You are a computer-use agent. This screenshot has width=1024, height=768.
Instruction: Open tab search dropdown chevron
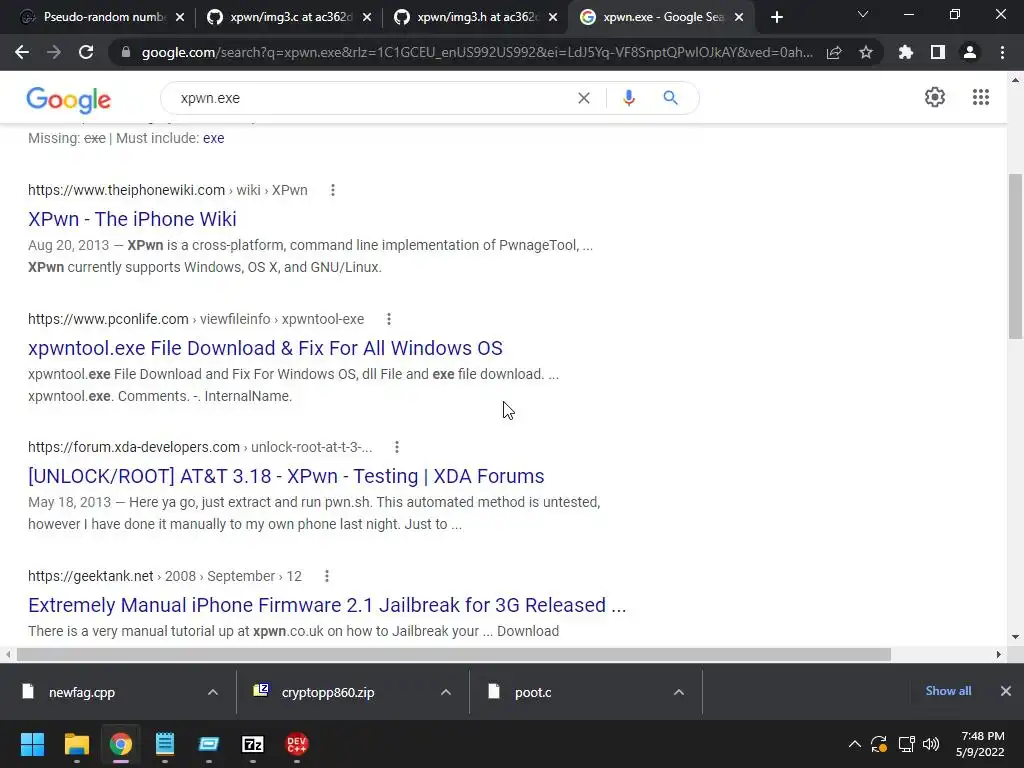click(863, 14)
